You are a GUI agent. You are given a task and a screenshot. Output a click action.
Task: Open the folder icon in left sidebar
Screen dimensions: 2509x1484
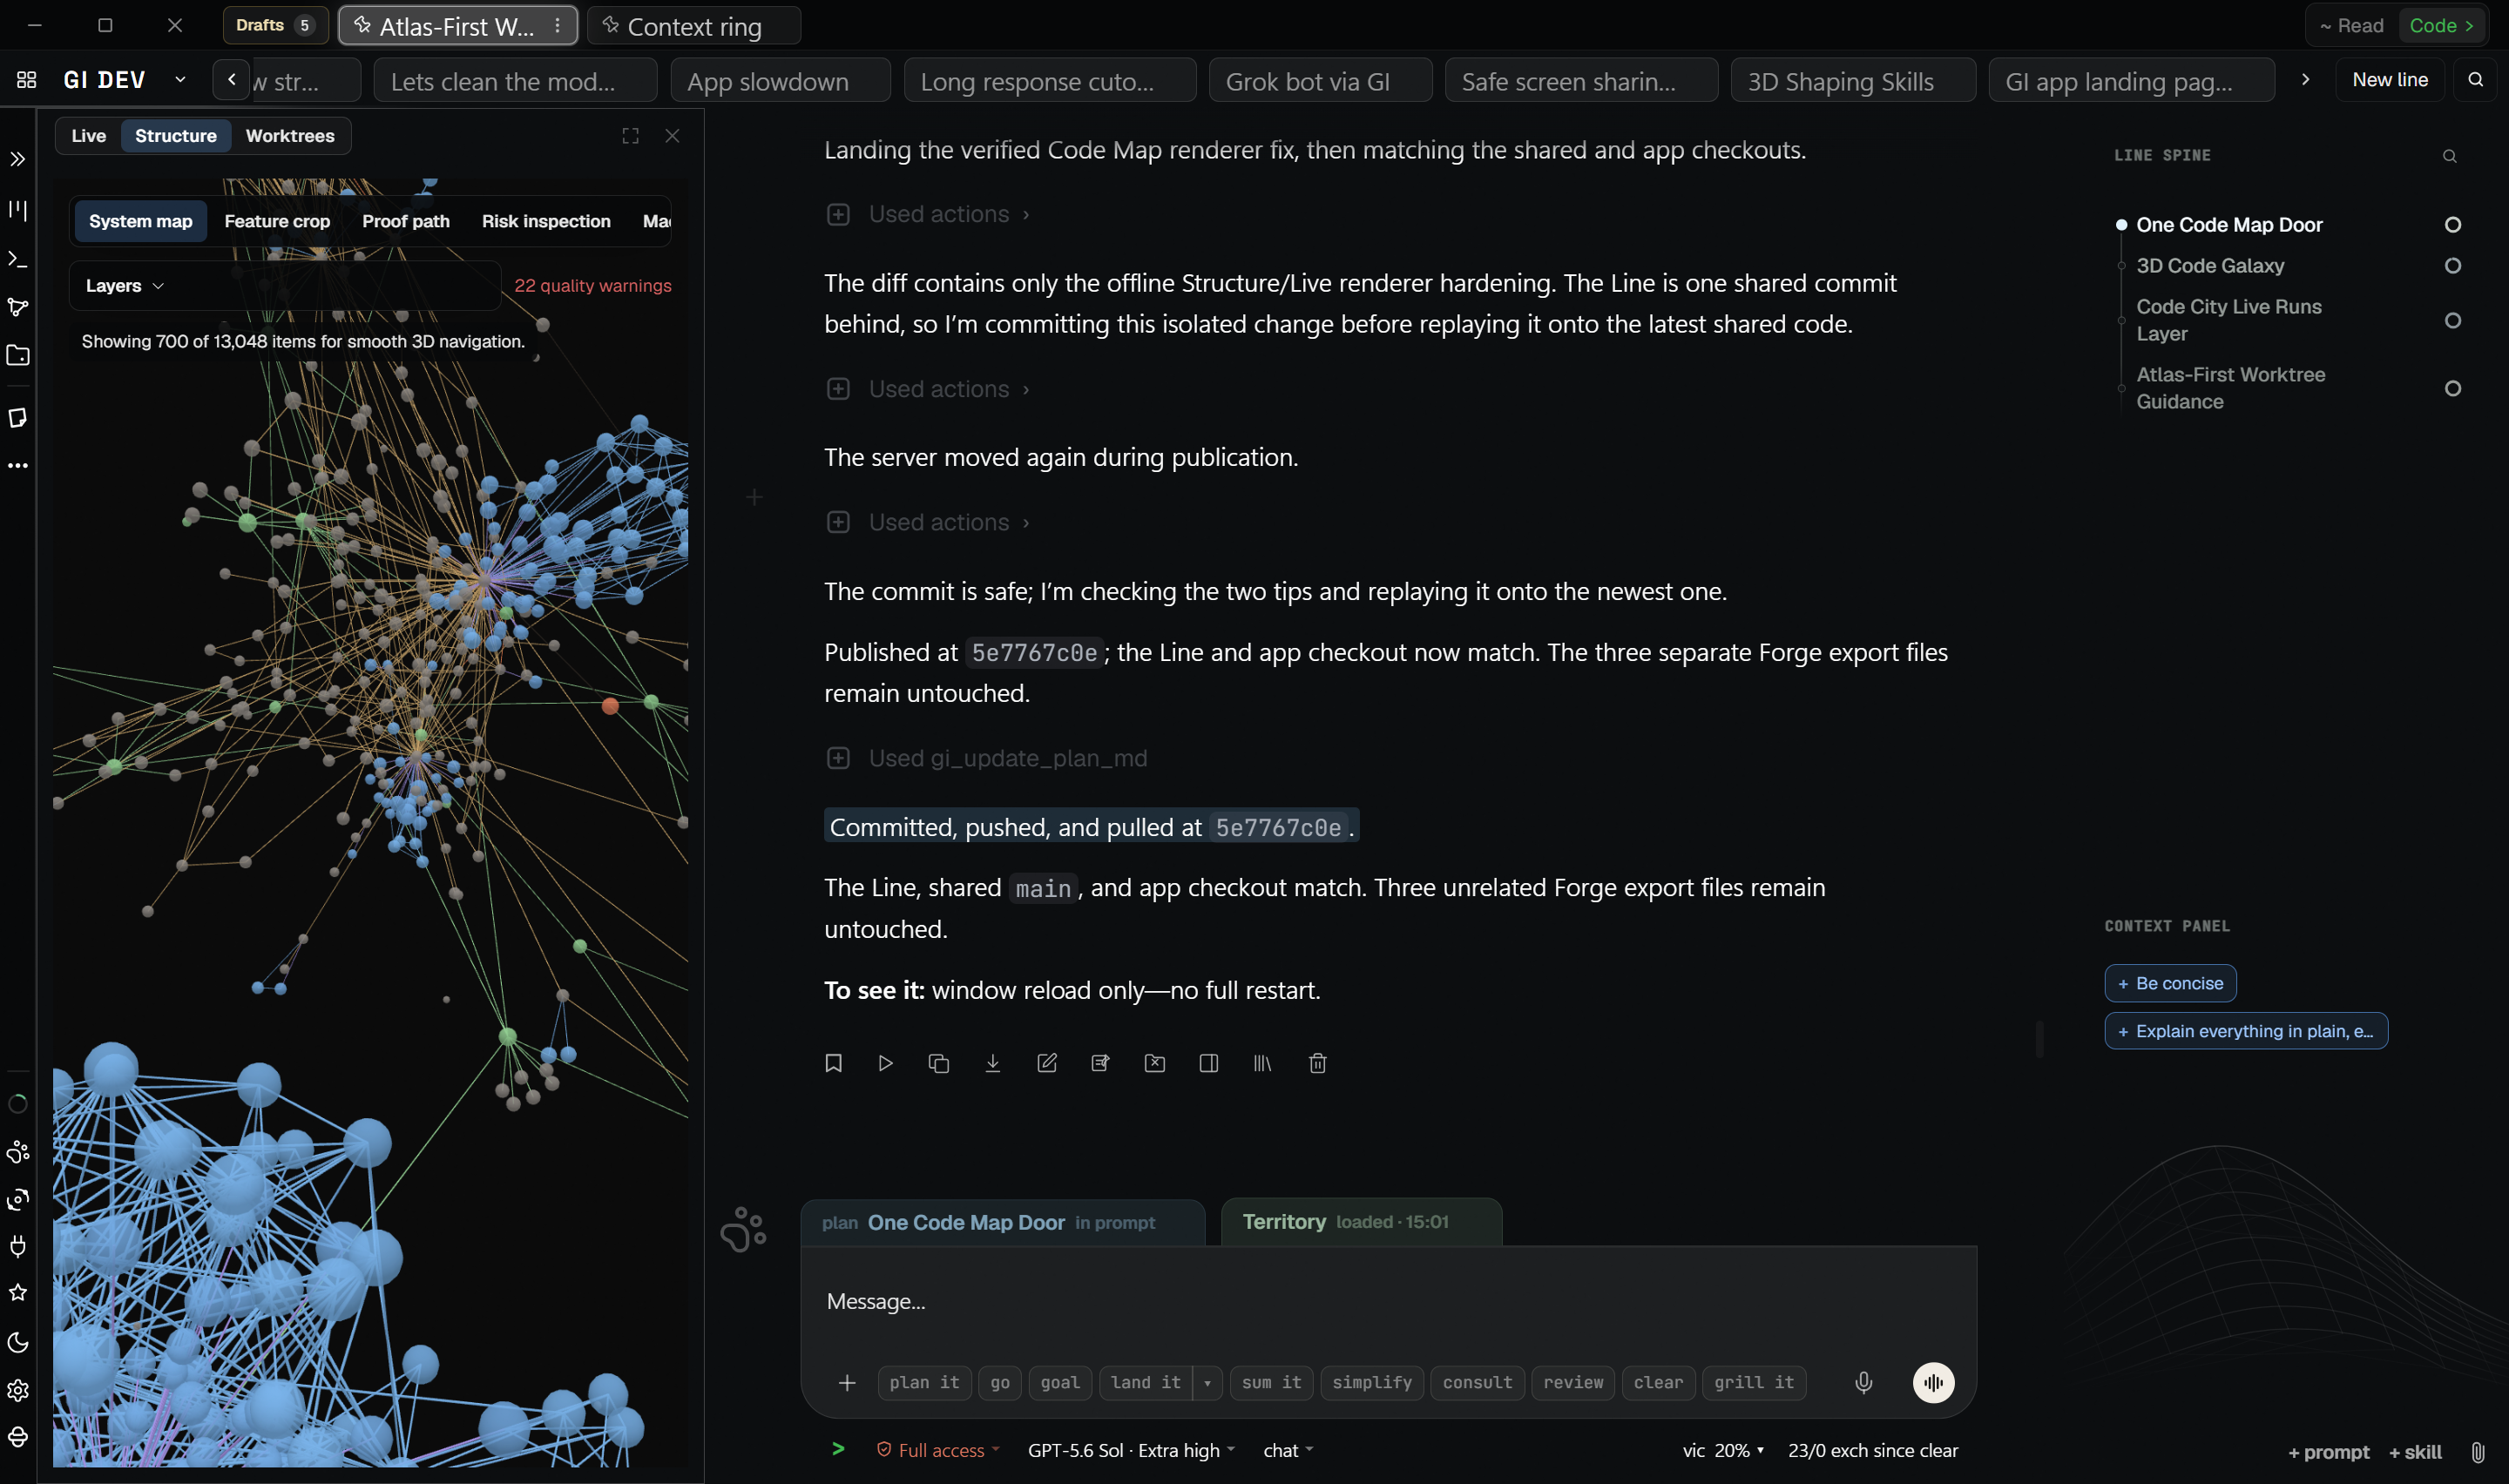point(18,355)
